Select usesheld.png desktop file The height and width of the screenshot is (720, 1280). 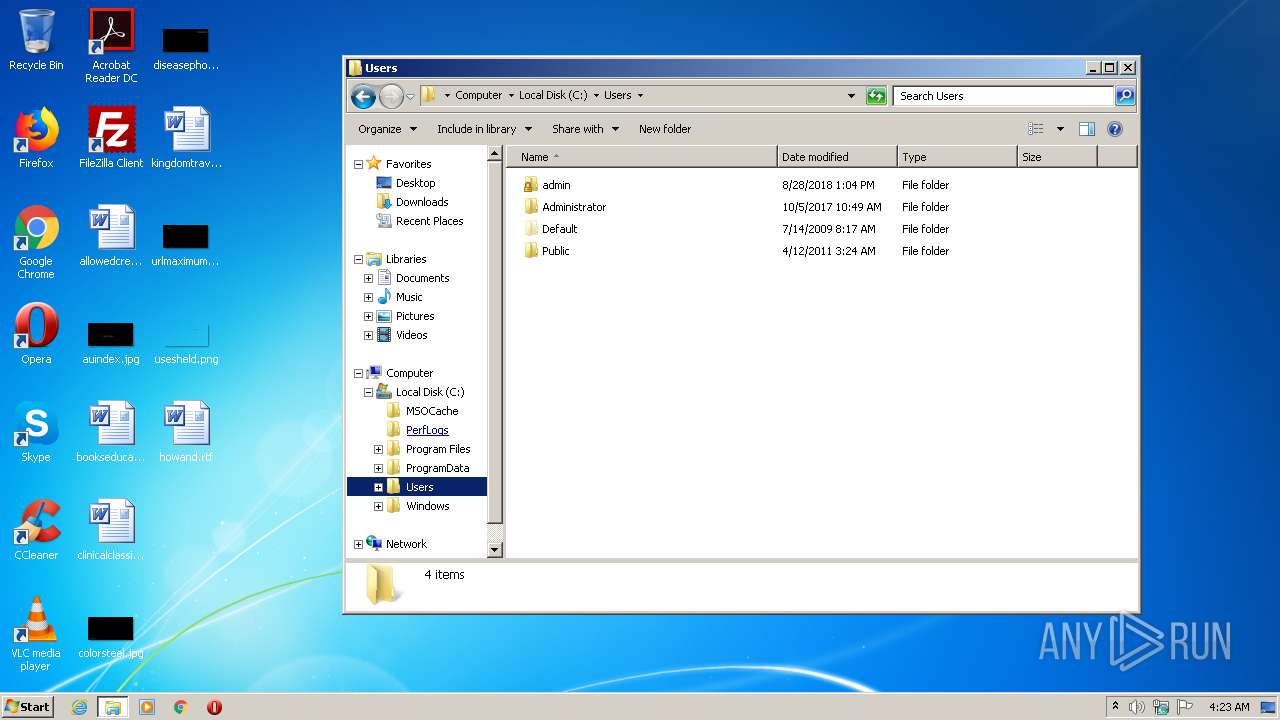pos(186,342)
